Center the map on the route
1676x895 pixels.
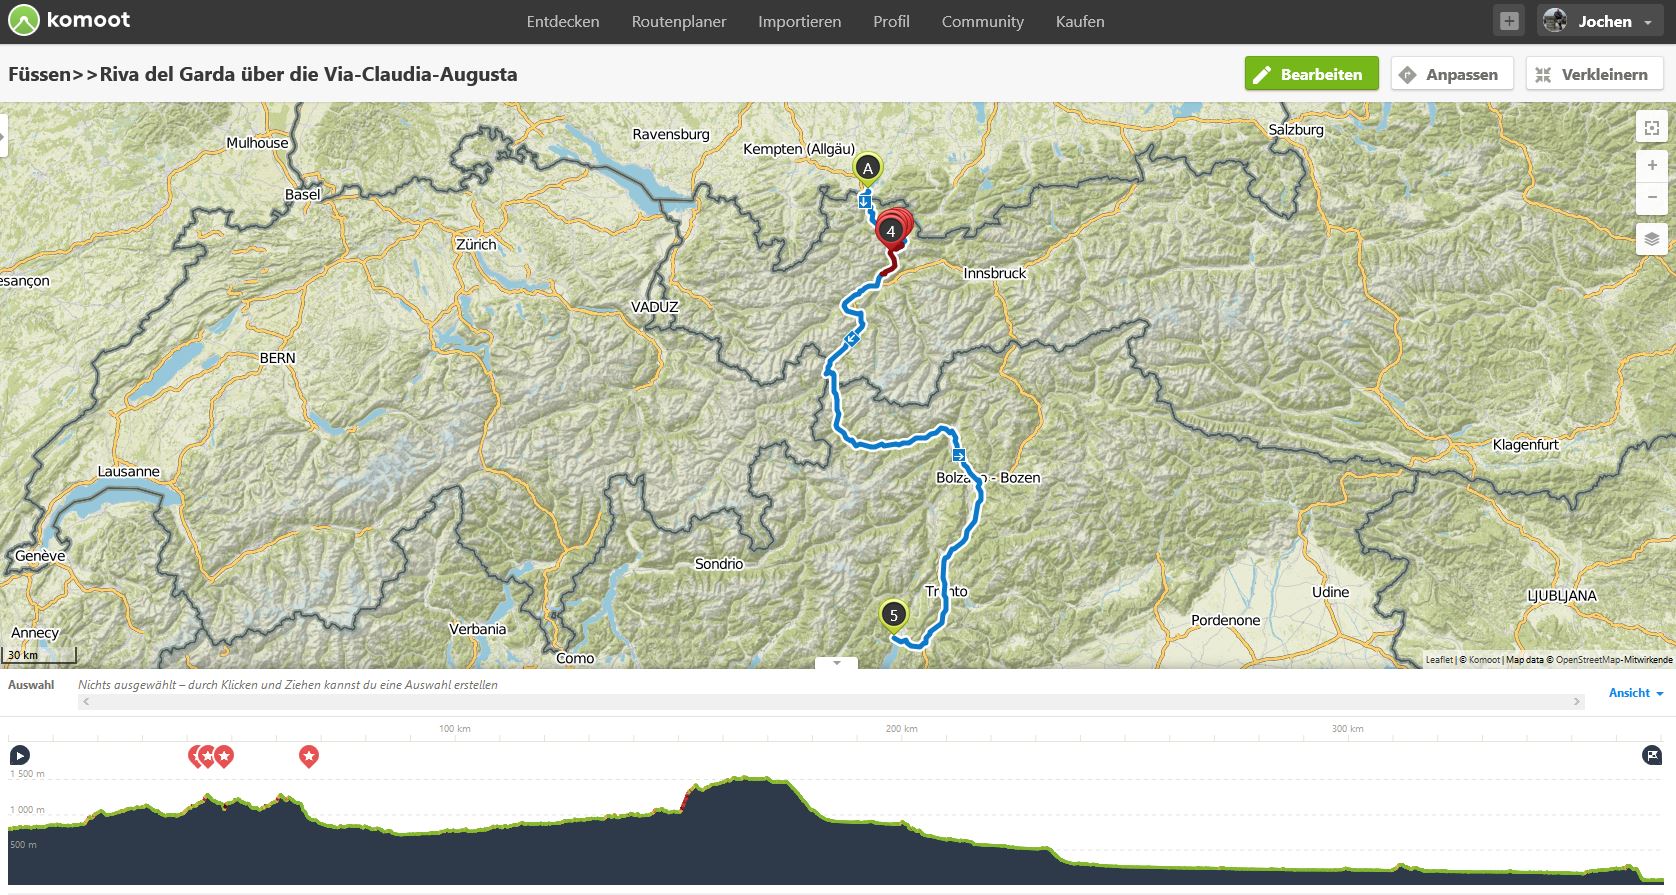[x=1651, y=128]
